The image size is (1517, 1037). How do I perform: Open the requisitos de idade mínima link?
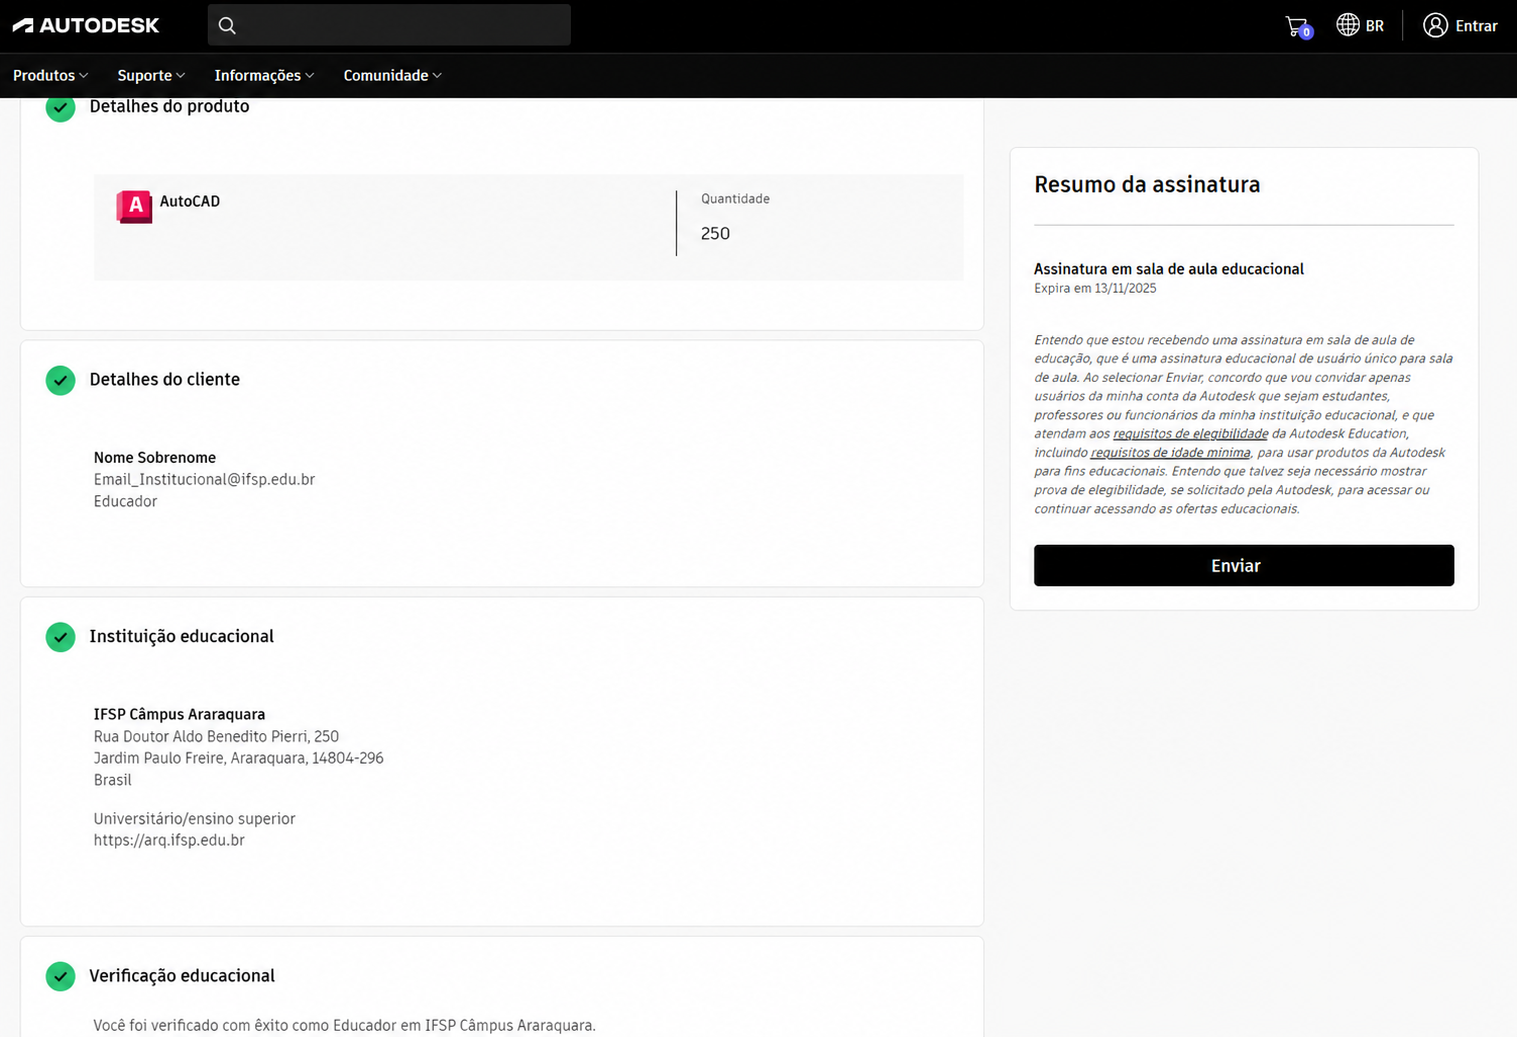1170,453
